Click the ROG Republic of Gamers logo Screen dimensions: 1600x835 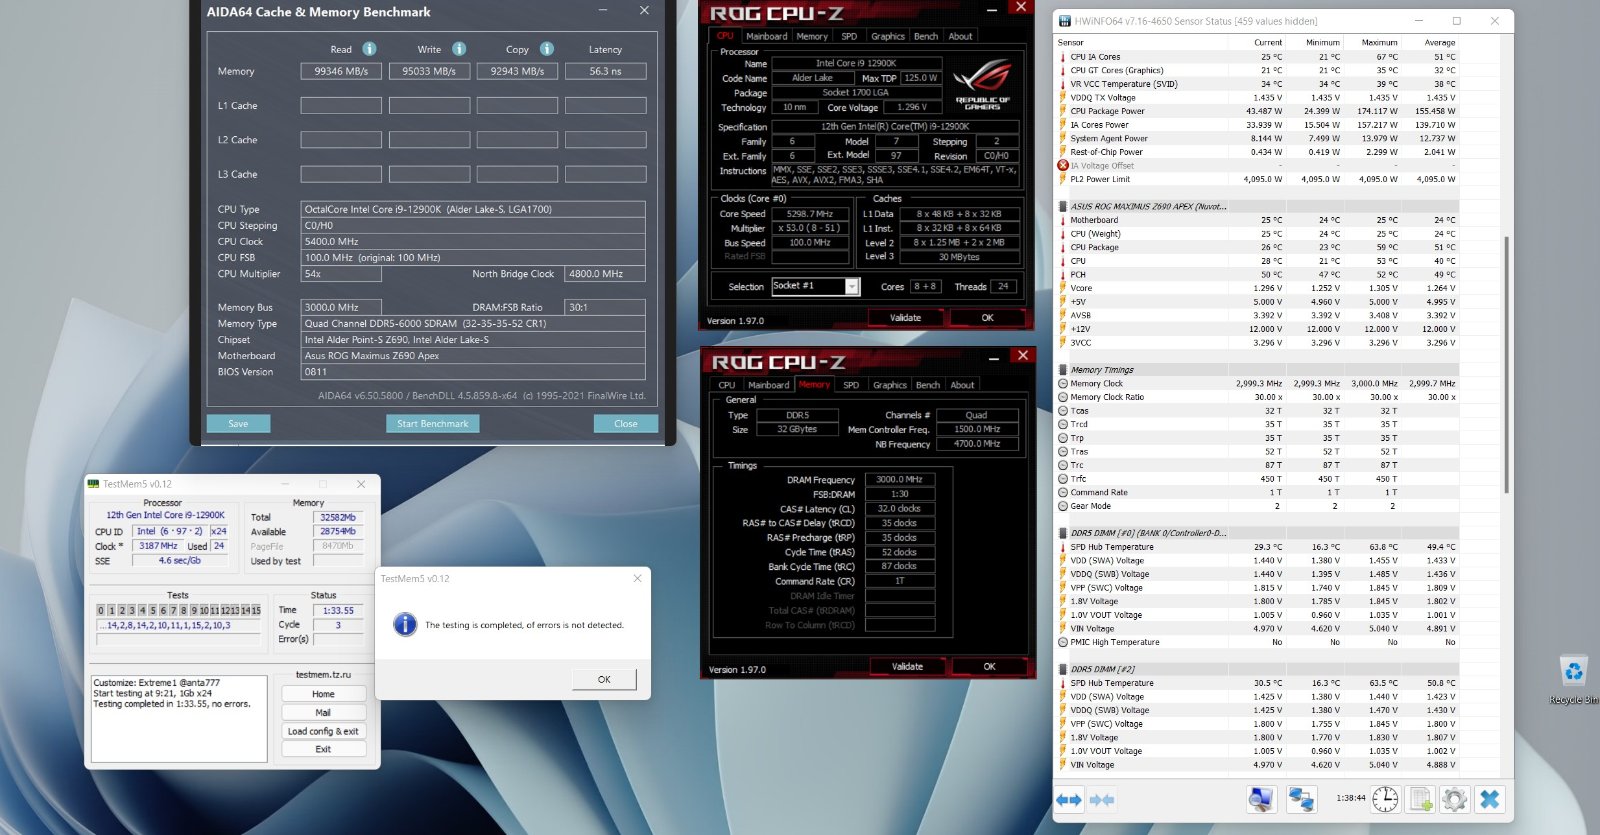pos(983,83)
